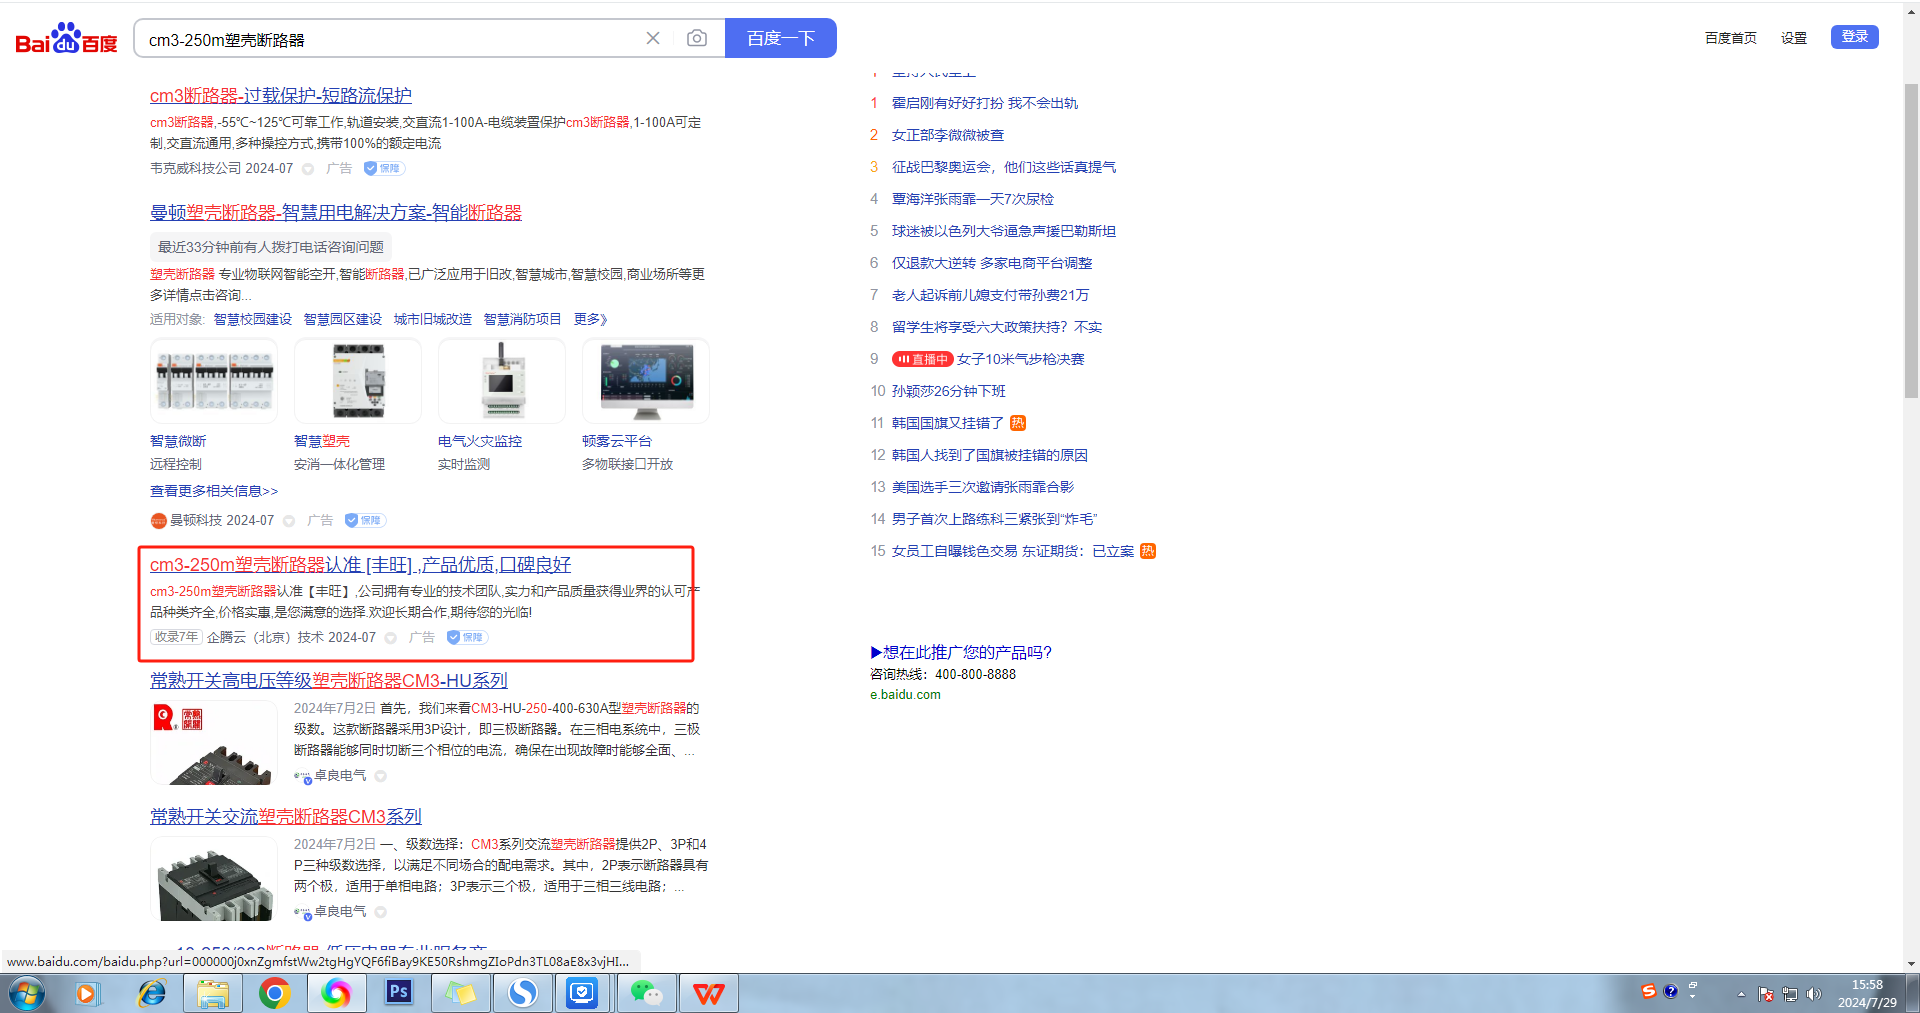Click the camera image search icon
Screen dimensions: 1920x1013
[x=697, y=38]
